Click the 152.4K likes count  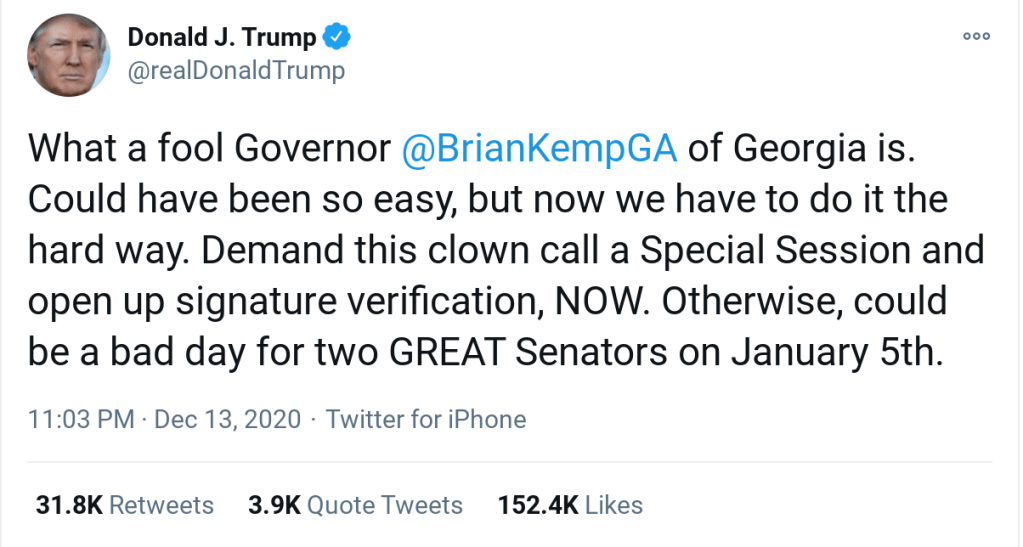[x=537, y=505]
